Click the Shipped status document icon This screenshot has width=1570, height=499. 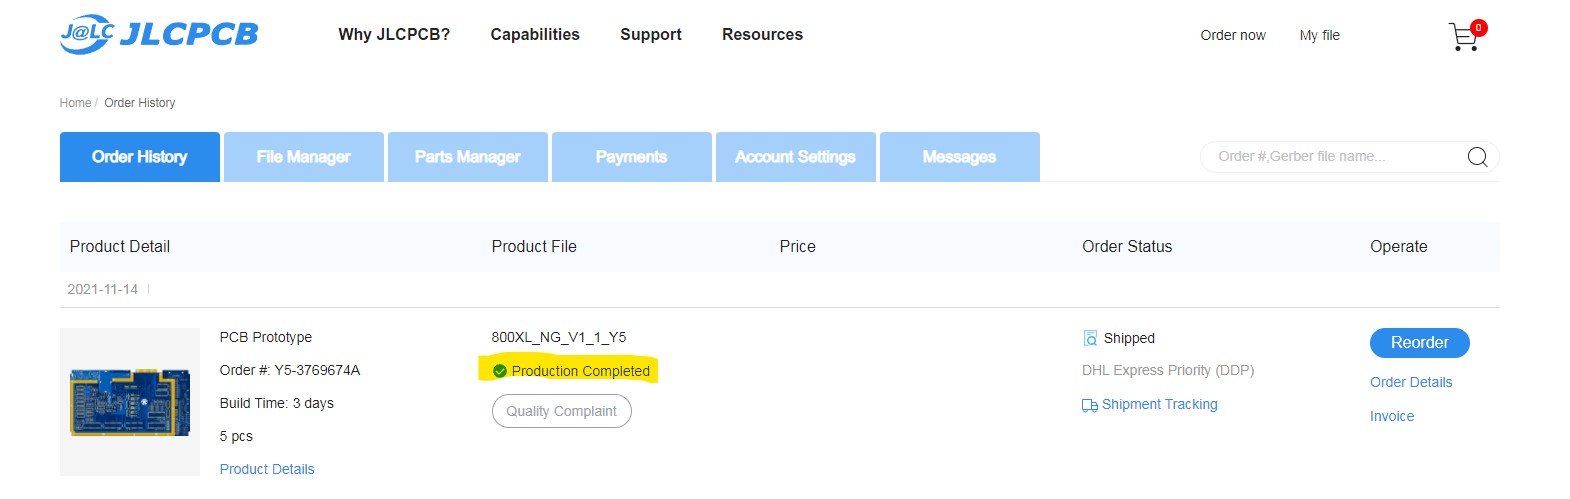[1090, 339]
